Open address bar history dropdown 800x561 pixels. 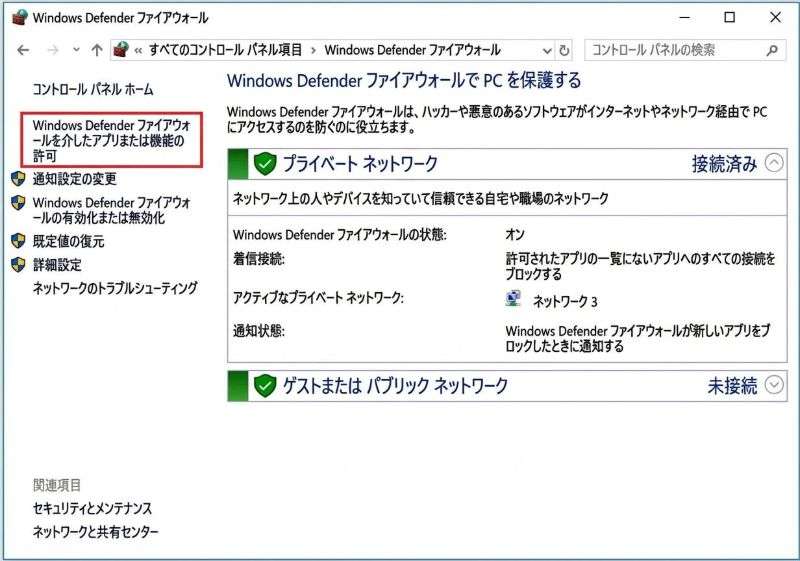click(547, 50)
